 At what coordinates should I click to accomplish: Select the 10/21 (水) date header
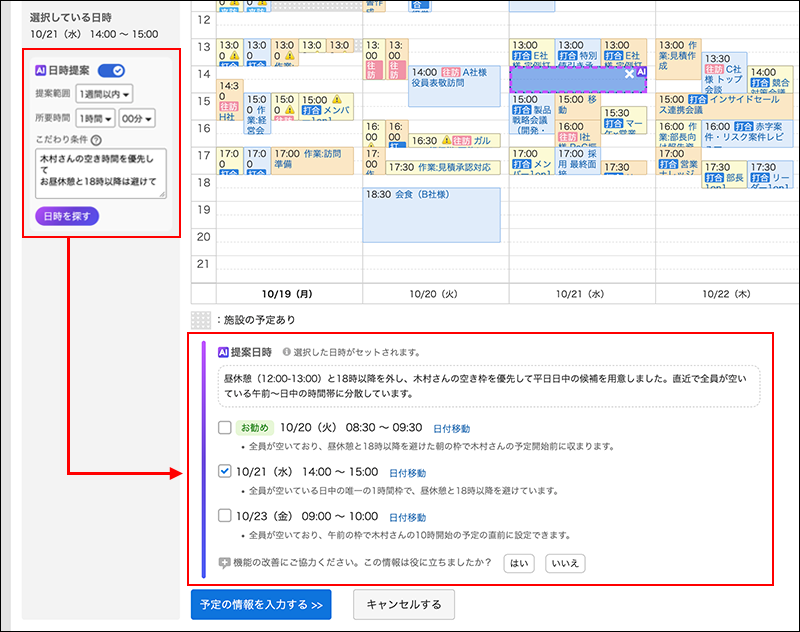(580, 294)
